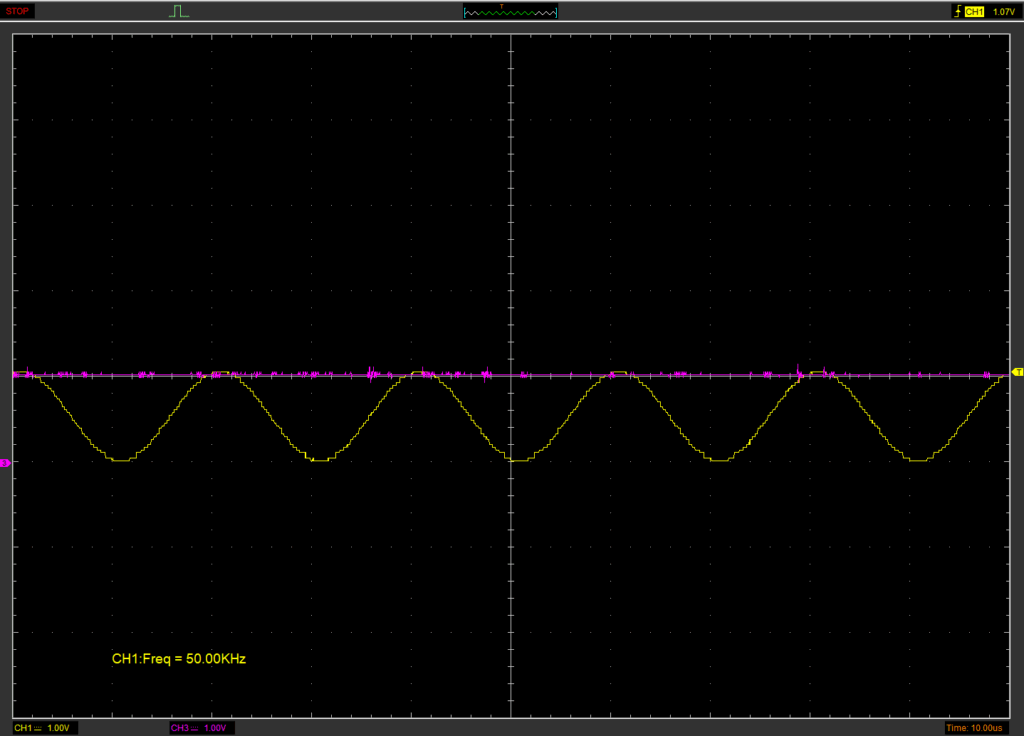Open the CH1 1.00V vertical scale readout
Screen dimensions: 1024x736
(57, 727)
